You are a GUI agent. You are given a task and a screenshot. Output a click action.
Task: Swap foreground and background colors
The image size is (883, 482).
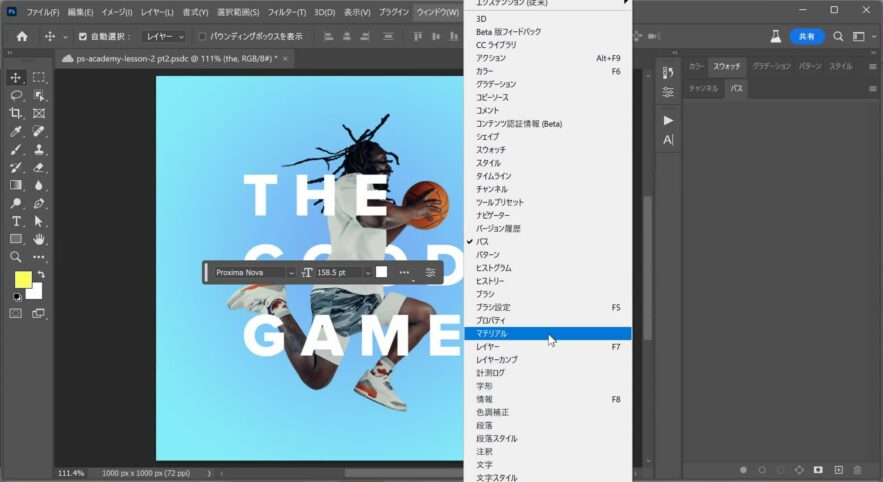click(x=41, y=275)
